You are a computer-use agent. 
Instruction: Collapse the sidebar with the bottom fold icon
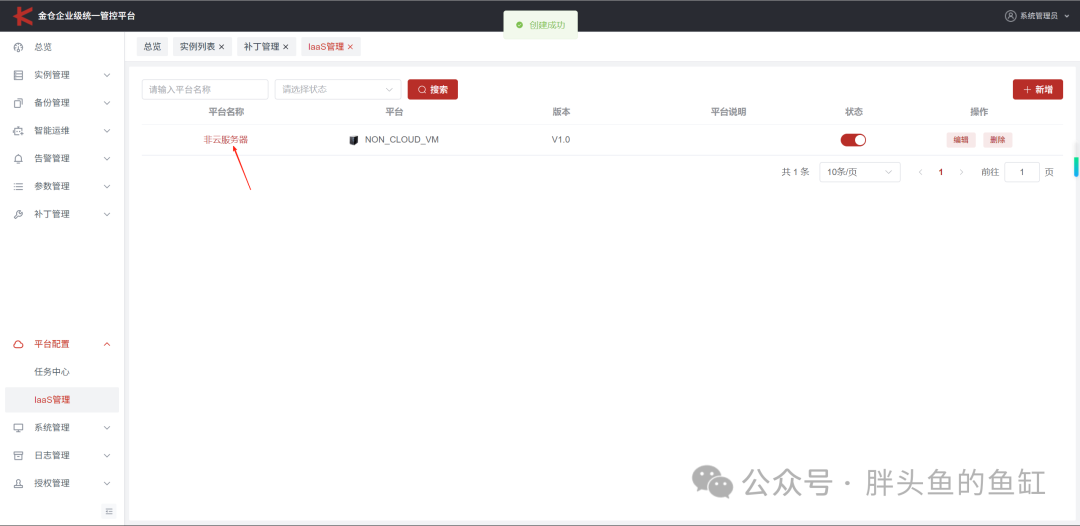[x=109, y=511]
